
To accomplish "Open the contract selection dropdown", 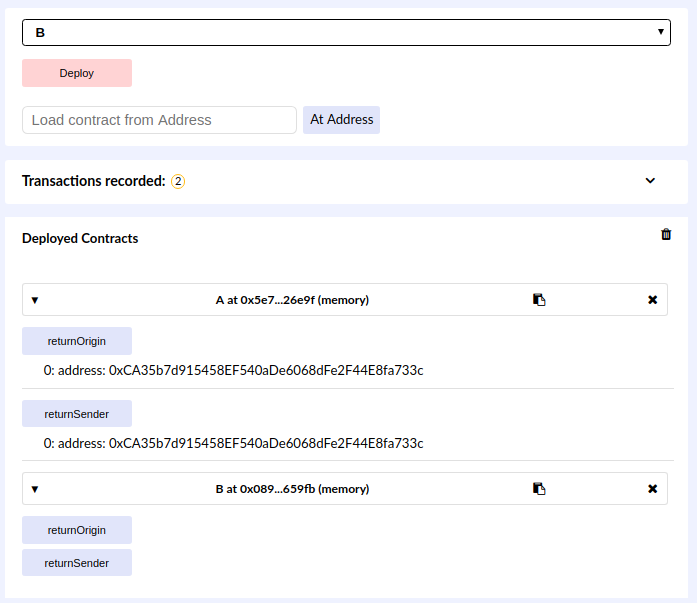I will [x=346, y=32].
